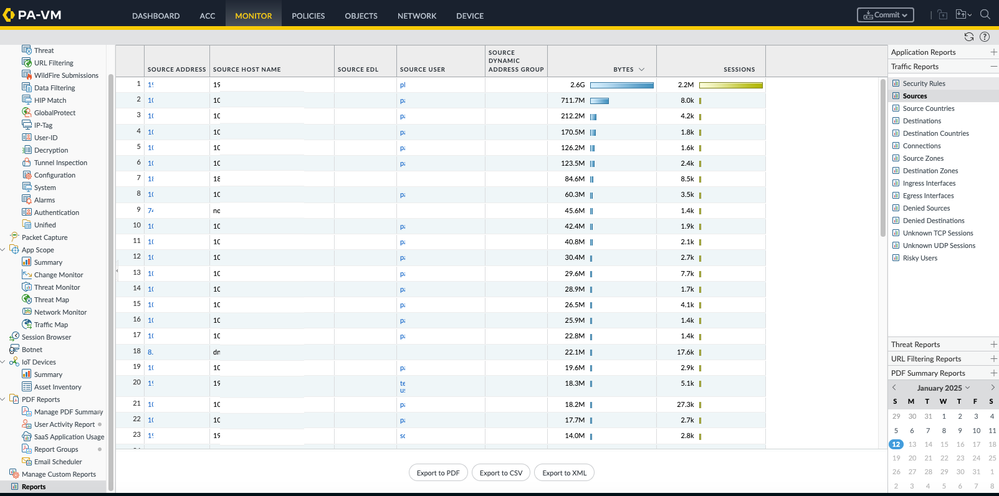Expand the Application Reports section

pyautogui.click(x=993, y=52)
